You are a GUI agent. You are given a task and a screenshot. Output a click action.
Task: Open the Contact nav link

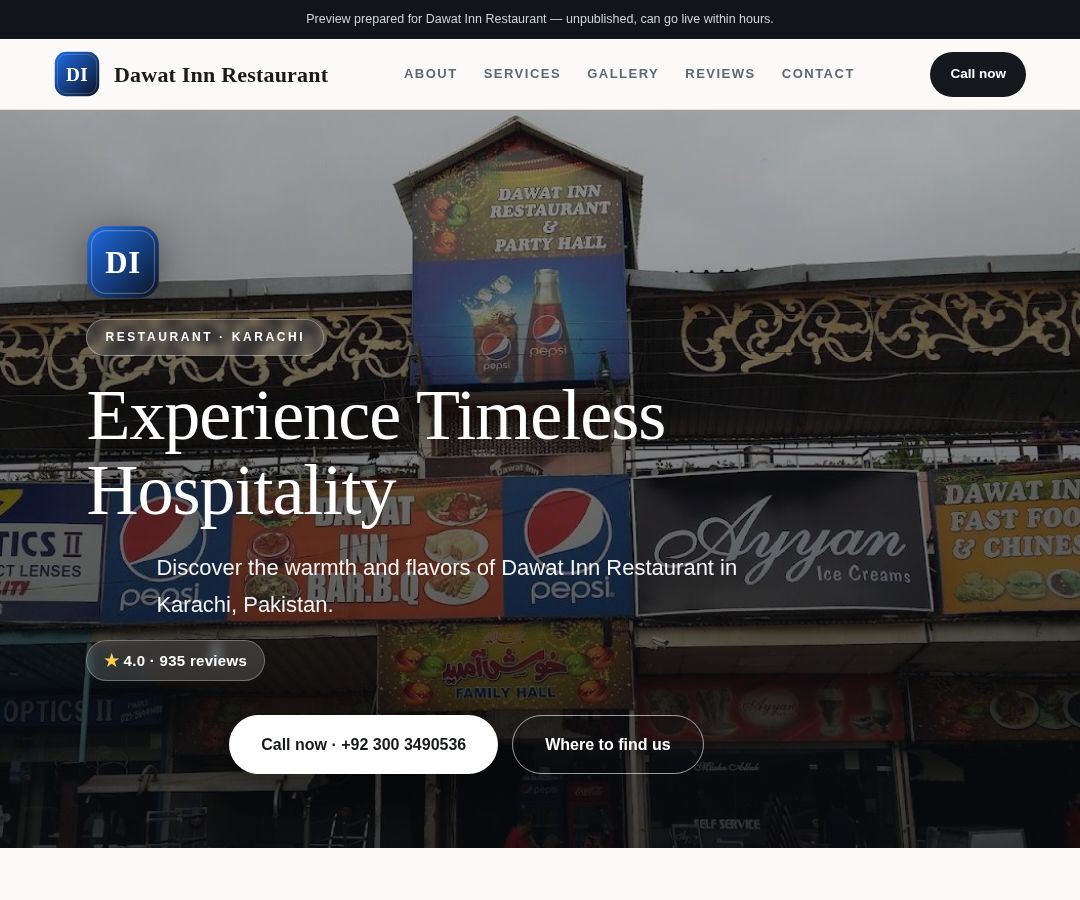tap(818, 74)
